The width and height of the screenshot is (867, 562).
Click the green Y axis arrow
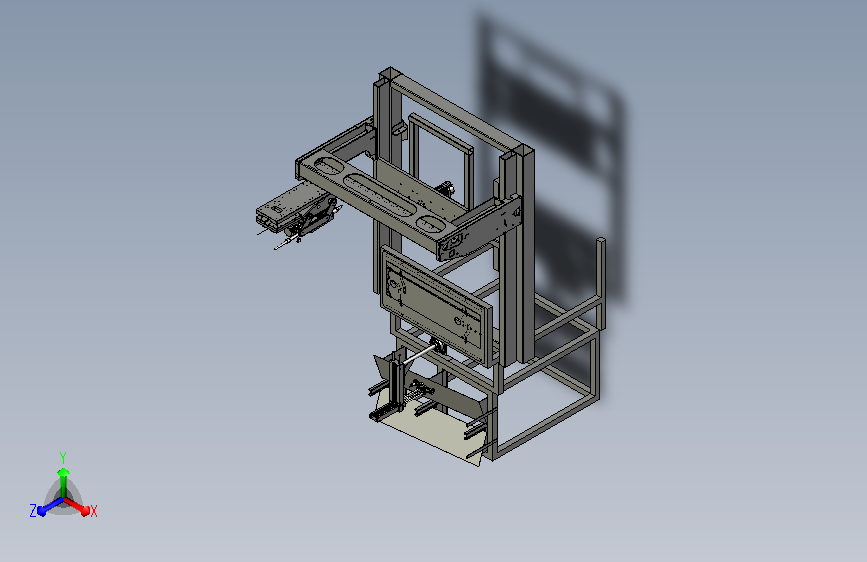64,483
